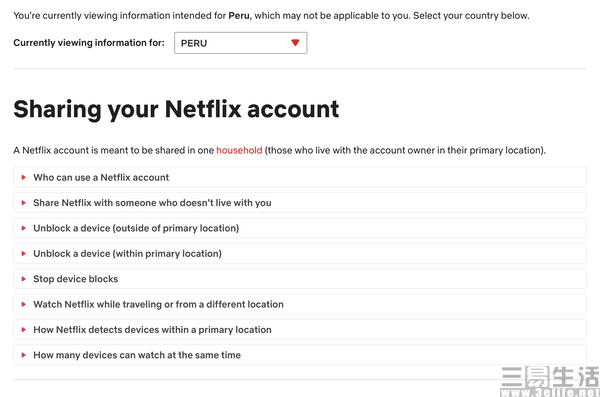Click the "Currently viewing information for:" label
The width and height of the screenshot is (600, 397).
click(89, 43)
